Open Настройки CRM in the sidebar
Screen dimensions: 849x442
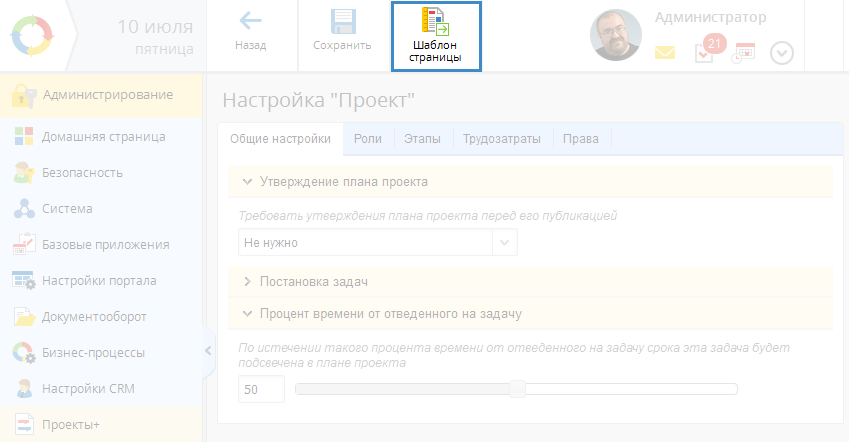coord(87,389)
